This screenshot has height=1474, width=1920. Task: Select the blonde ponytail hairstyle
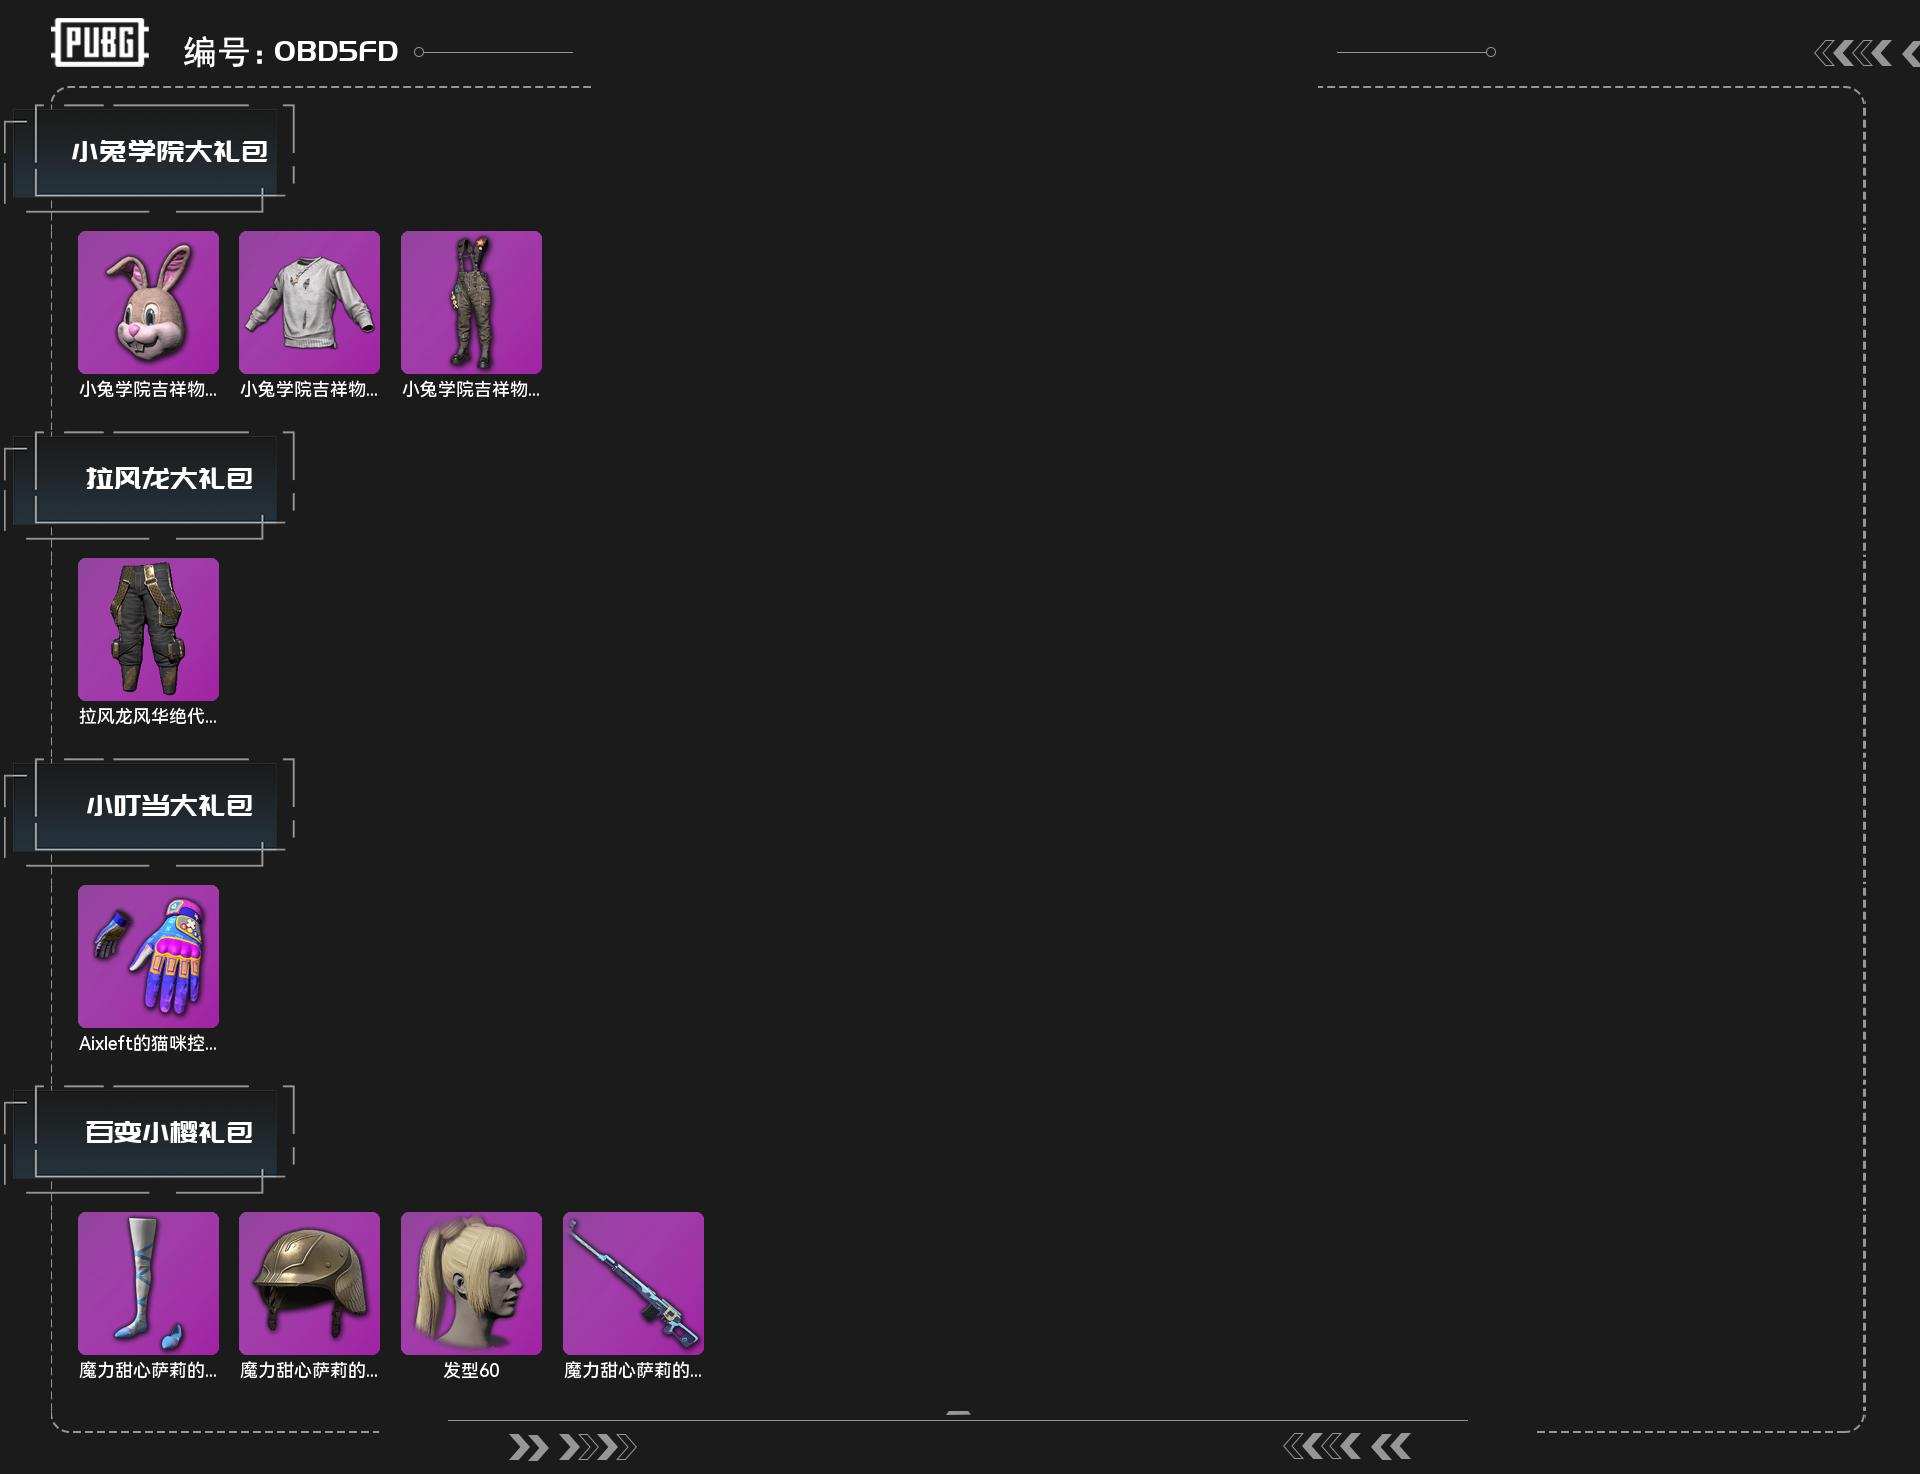[471, 1283]
